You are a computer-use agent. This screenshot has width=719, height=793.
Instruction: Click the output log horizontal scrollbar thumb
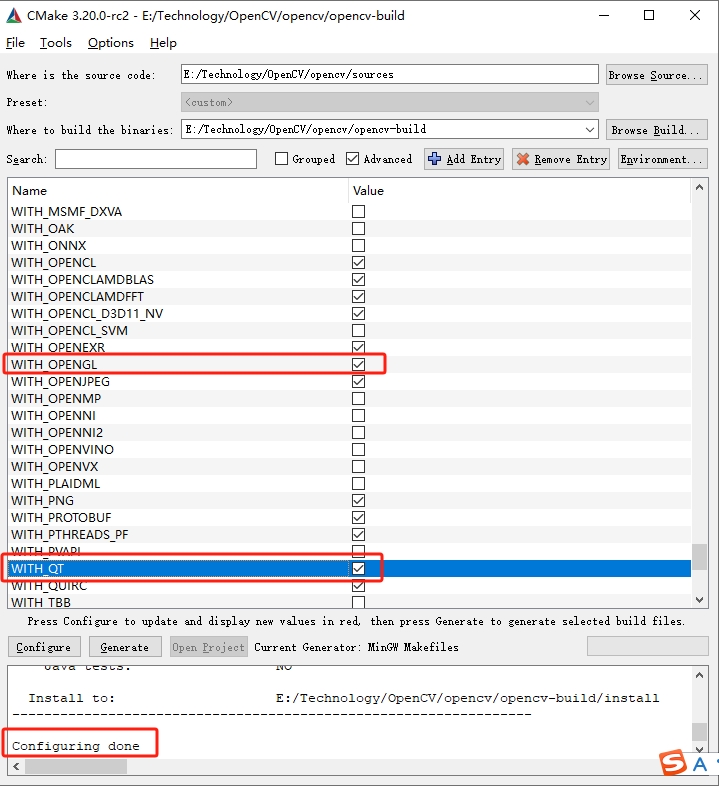click(76, 767)
